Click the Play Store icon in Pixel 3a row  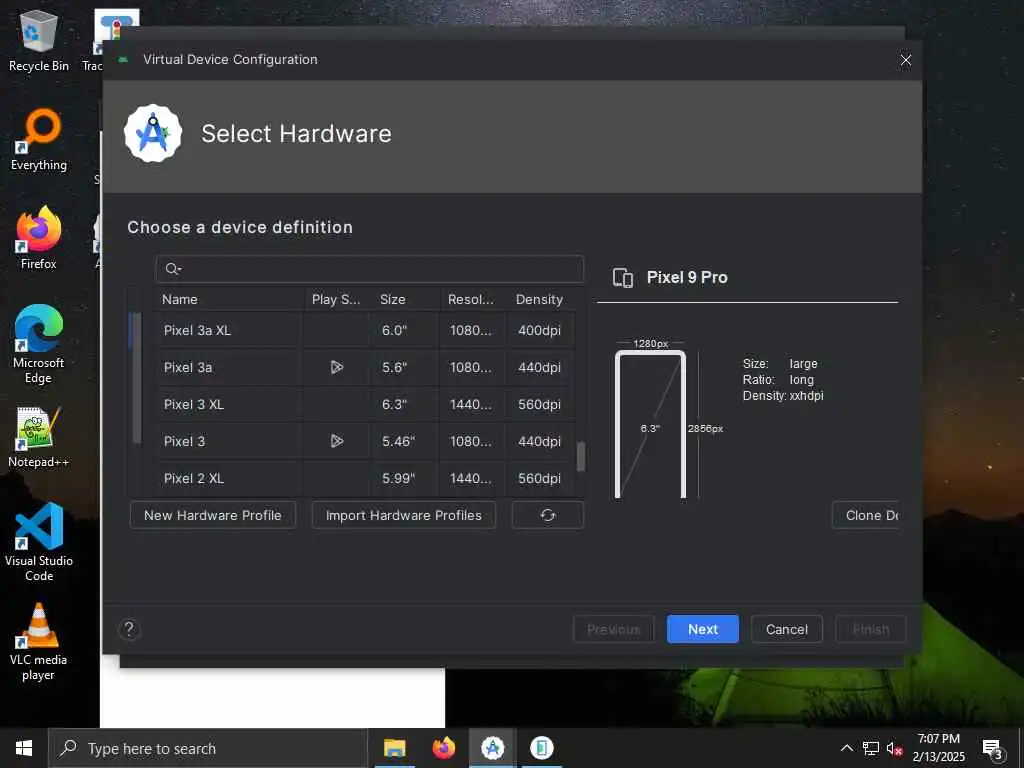(x=336, y=367)
